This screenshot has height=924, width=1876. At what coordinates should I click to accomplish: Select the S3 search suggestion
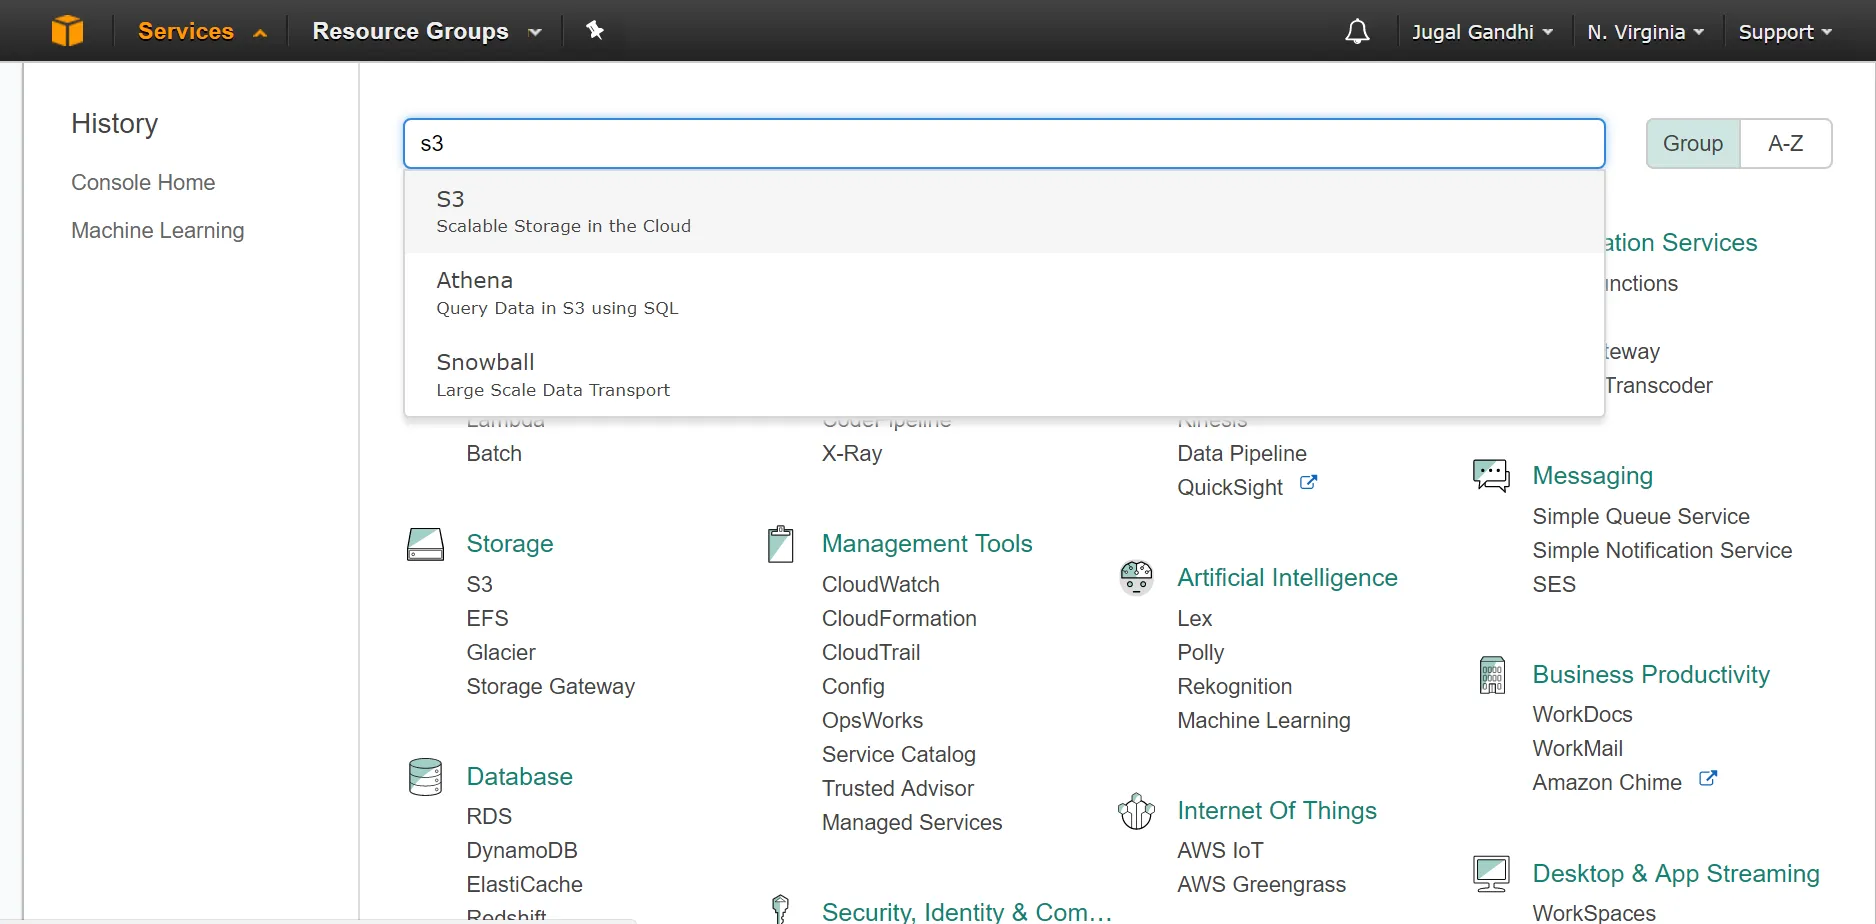(1004, 212)
